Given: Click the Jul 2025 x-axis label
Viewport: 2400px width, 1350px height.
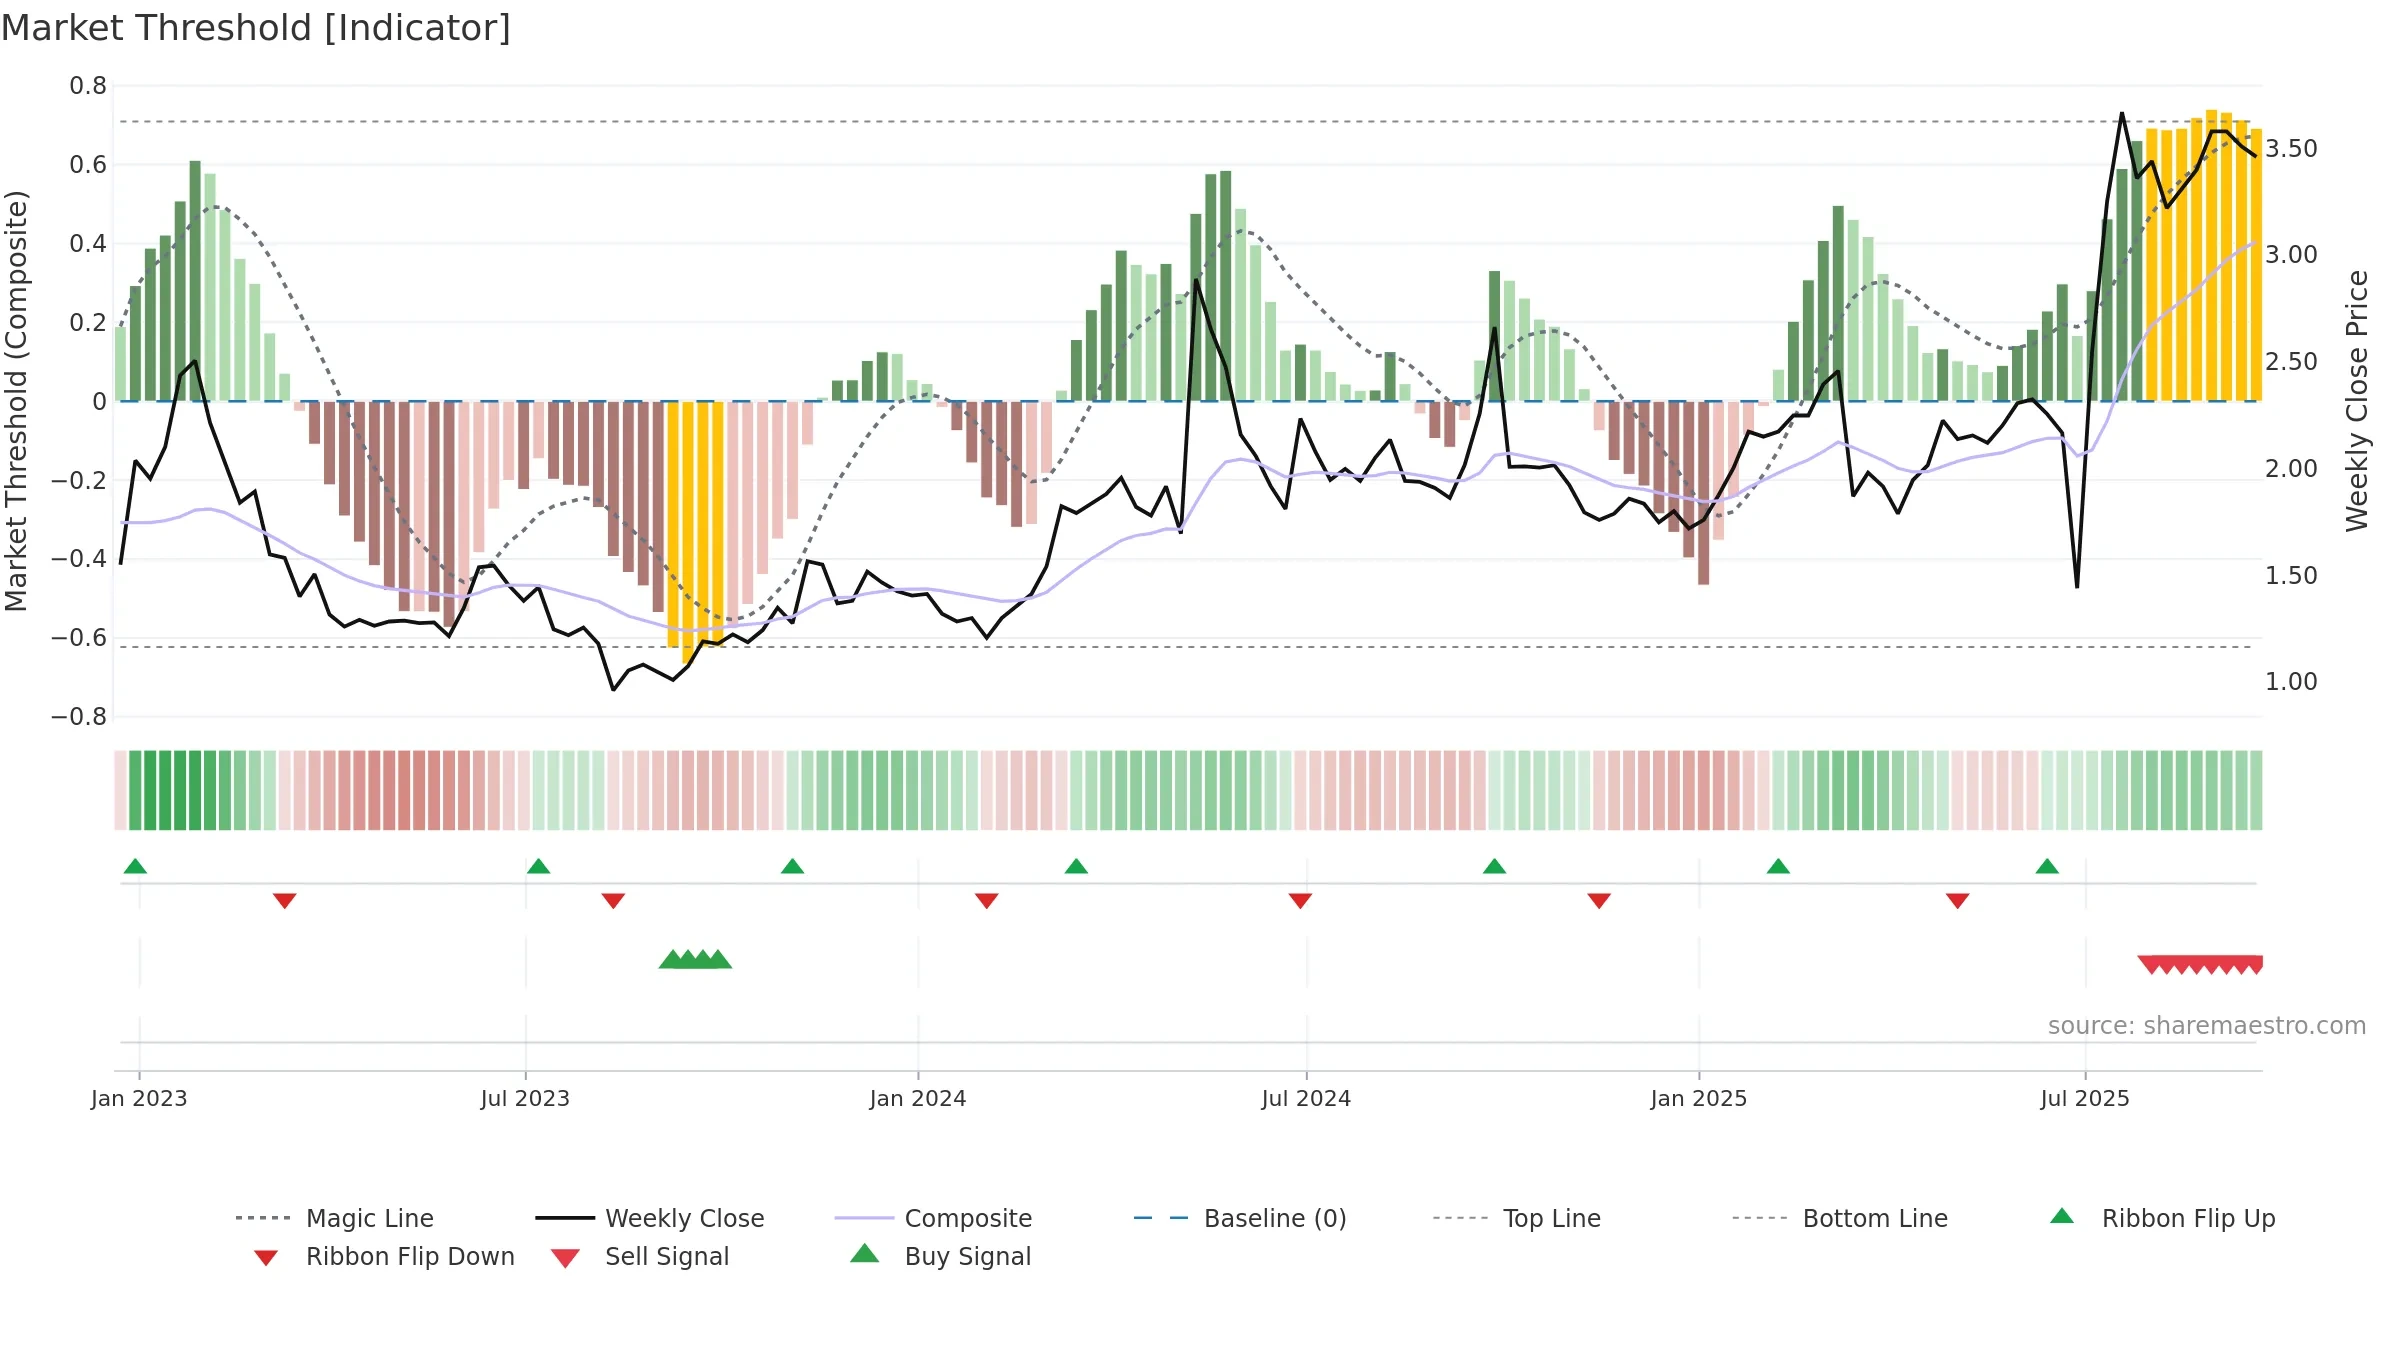Looking at the screenshot, I should coord(2085,1098).
